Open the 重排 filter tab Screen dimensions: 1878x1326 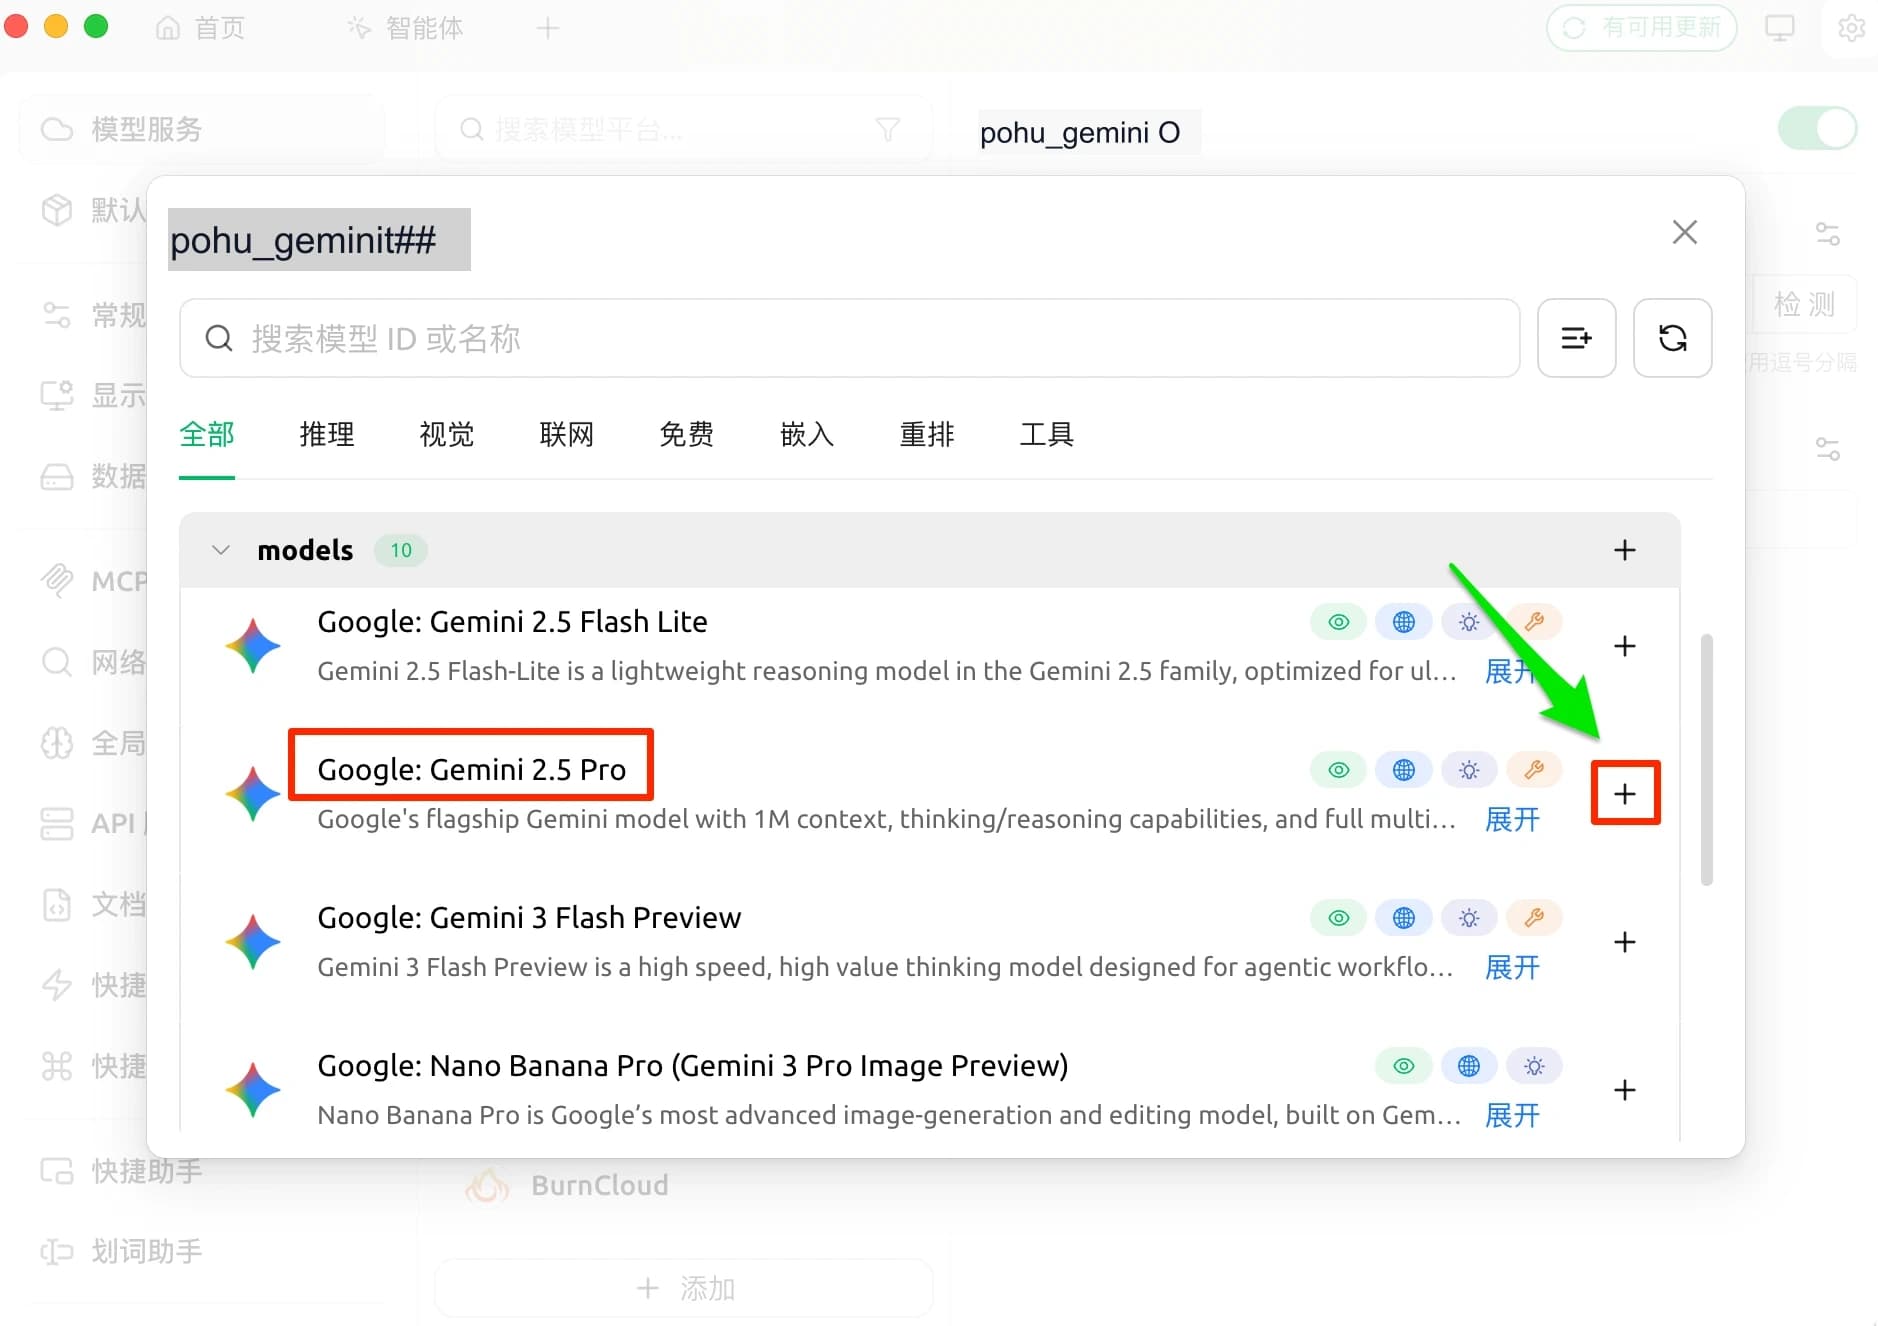point(927,434)
